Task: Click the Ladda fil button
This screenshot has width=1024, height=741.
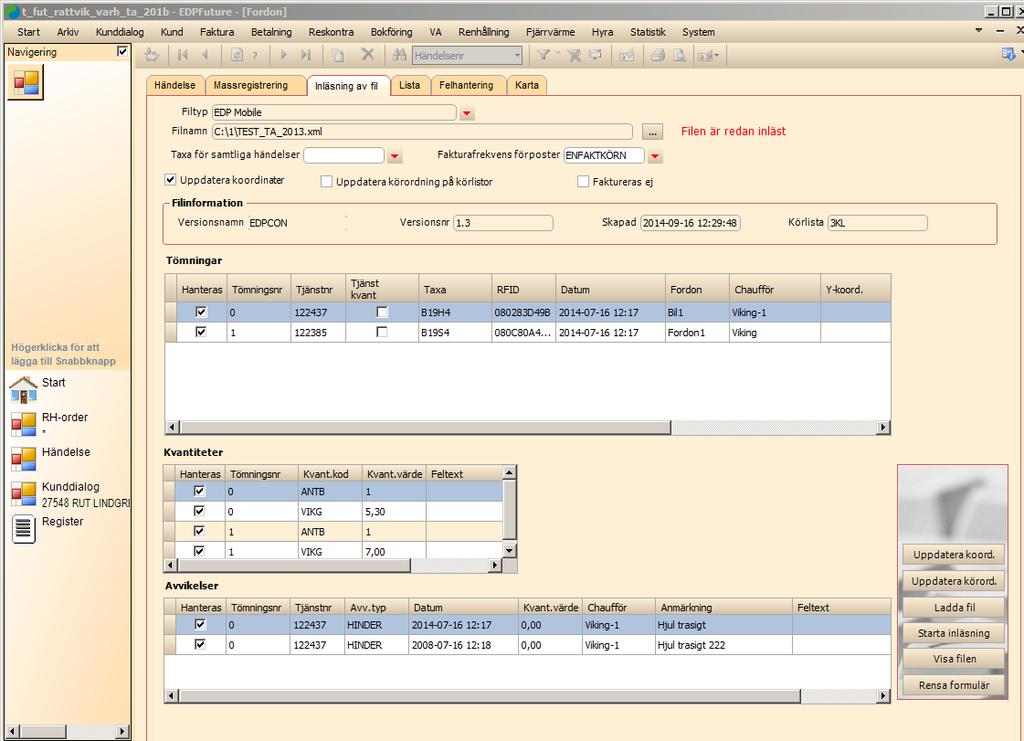Action: 953,607
